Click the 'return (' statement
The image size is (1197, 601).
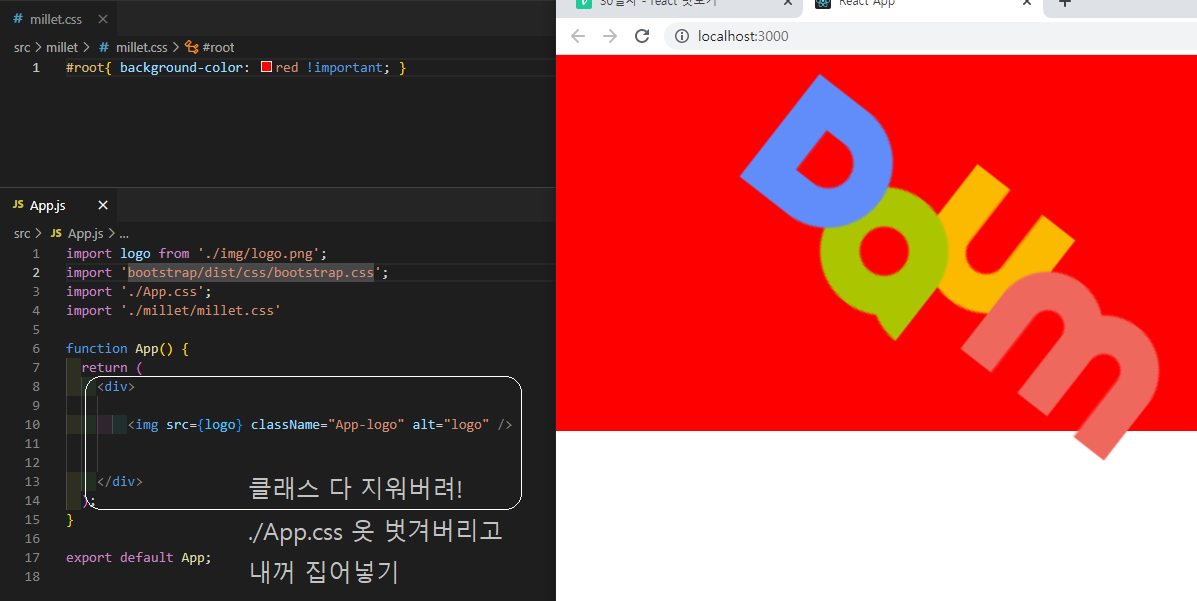pyautogui.click(x=112, y=367)
